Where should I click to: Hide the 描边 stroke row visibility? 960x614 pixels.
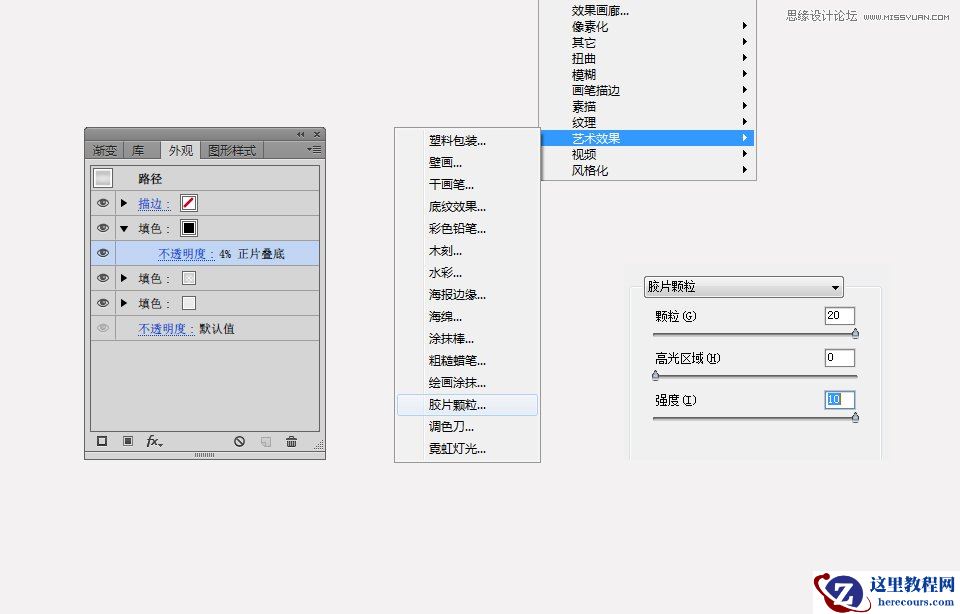click(x=102, y=203)
